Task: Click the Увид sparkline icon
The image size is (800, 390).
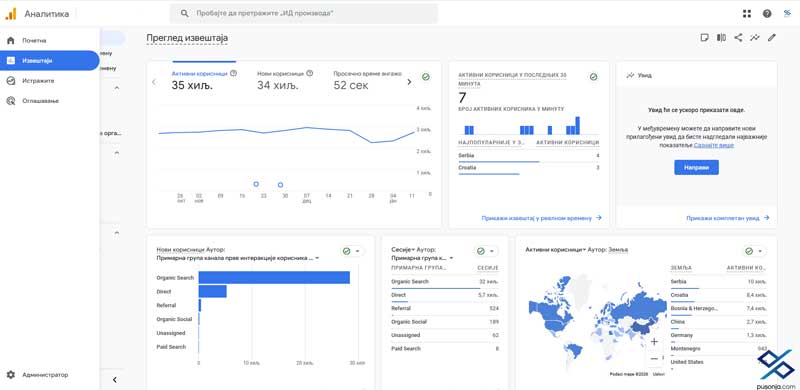Action: click(x=630, y=75)
